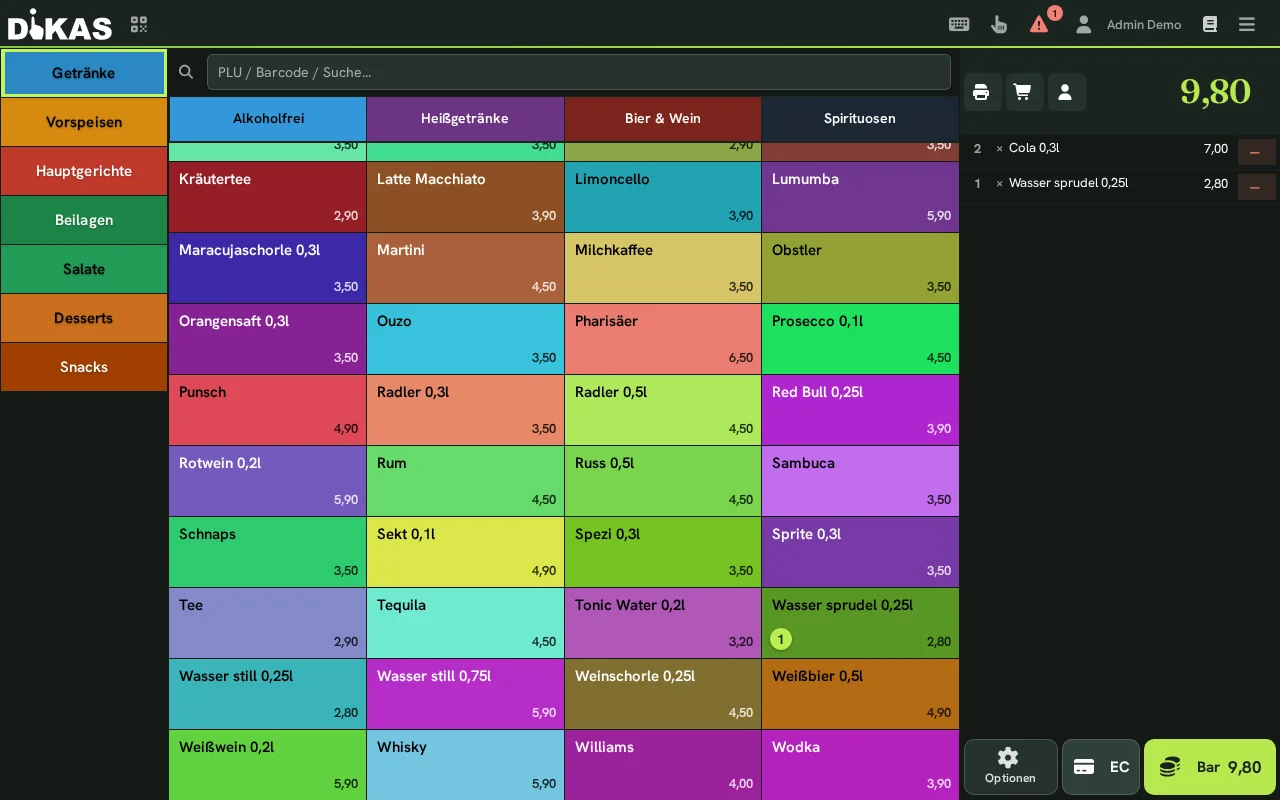This screenshot has width=1280, height=800.
Task: Select the Hauptgerichte category
Action: pos(84,171)
